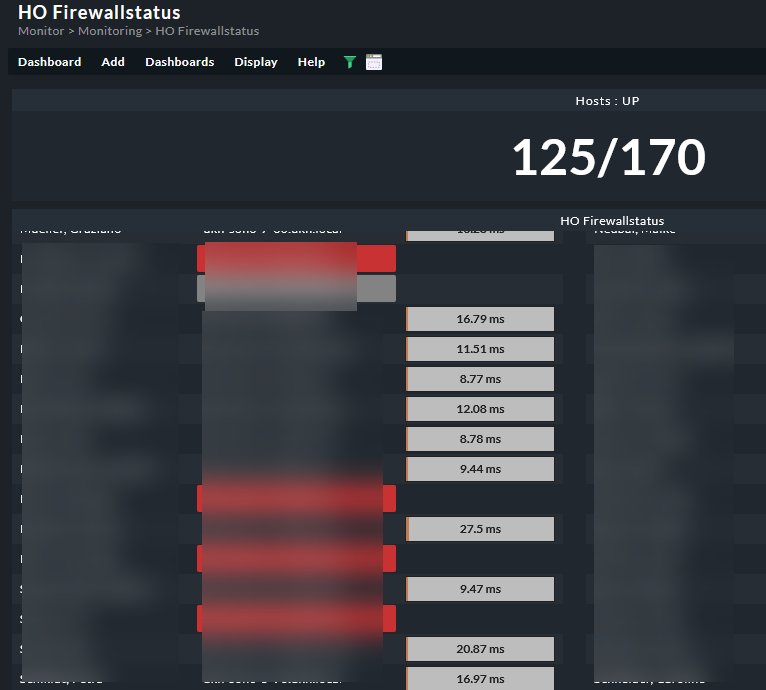Click the 9.44 ms perfometer bar
766x690 pixels.
[480, 469]
